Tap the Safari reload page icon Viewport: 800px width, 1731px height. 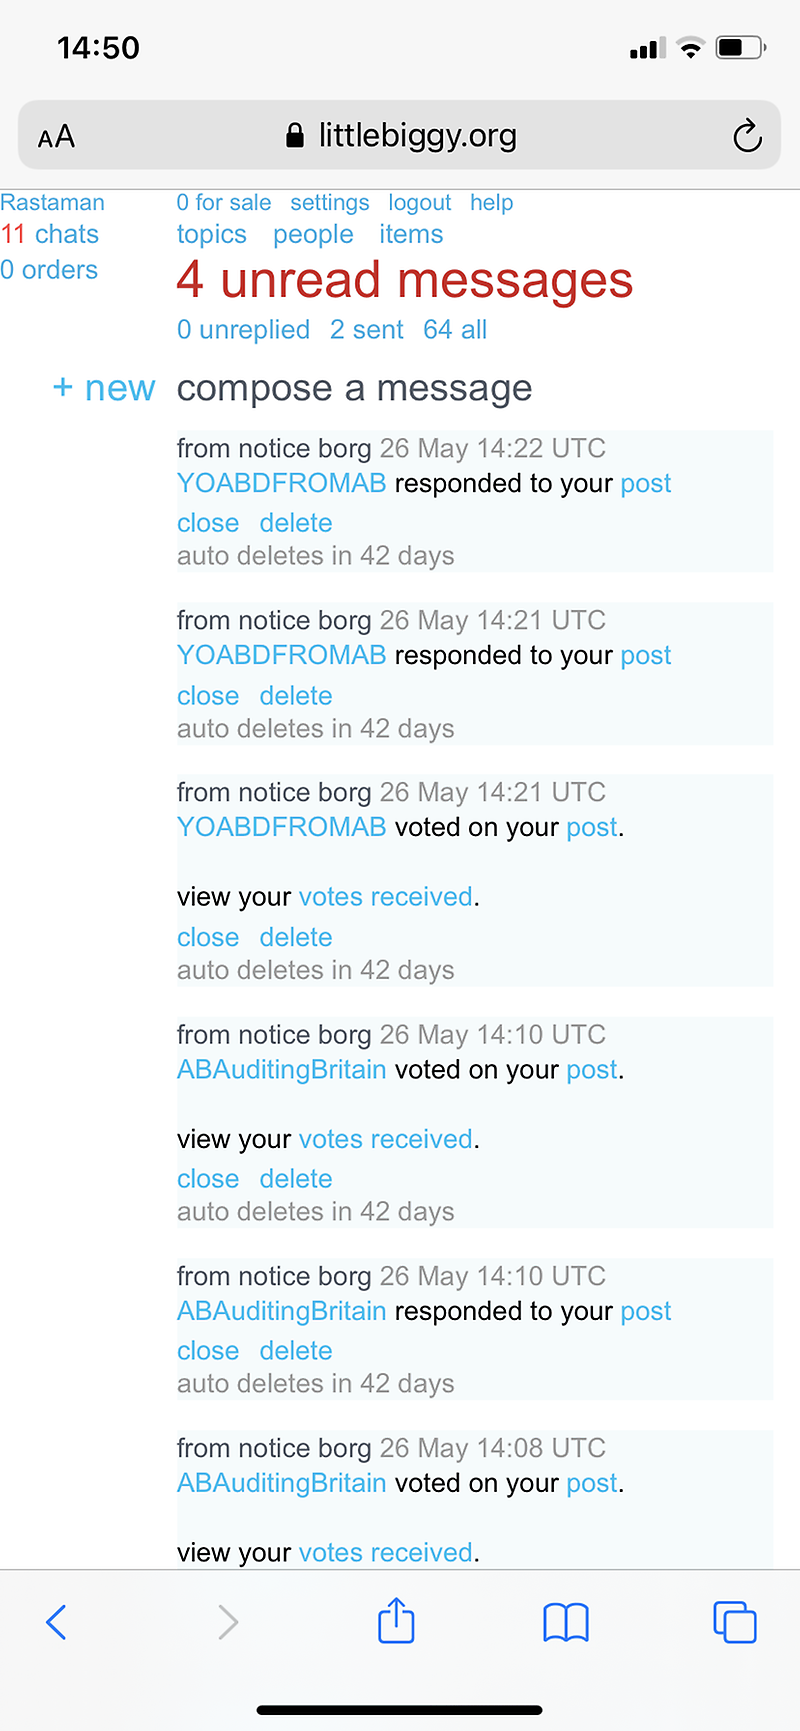tap(747, 136)
